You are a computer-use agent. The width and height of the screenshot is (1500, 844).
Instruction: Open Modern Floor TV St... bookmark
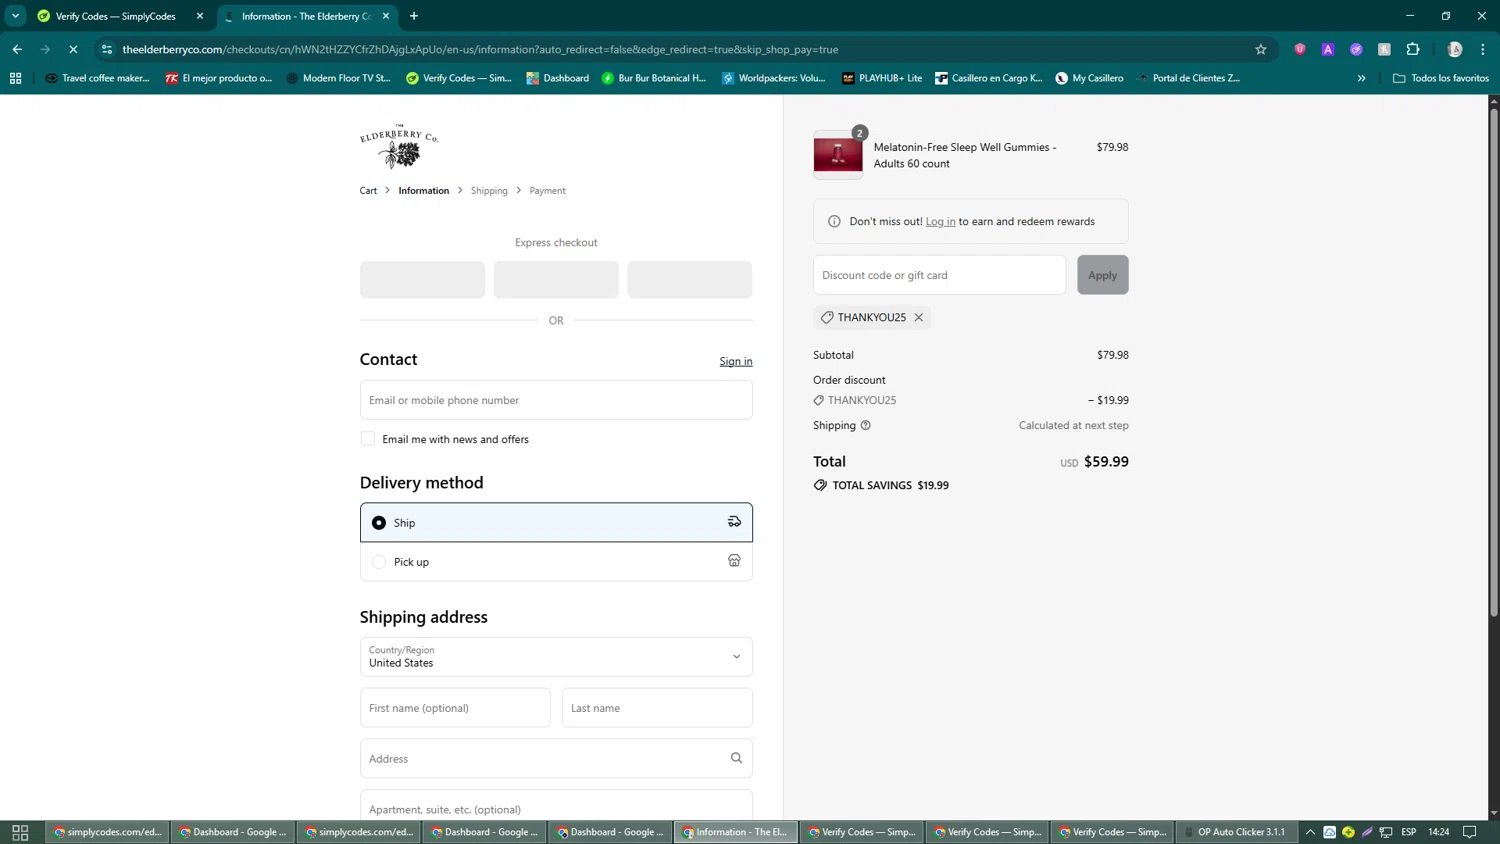[x=338, y=78]
